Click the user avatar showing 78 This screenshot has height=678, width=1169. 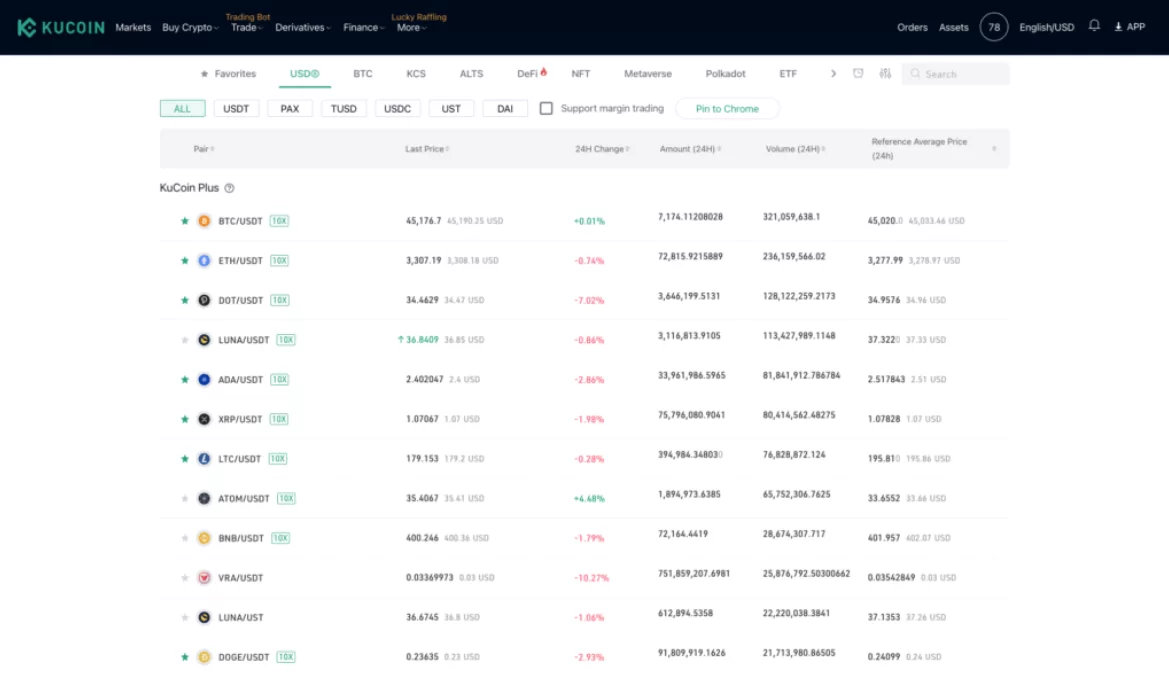click(x=994, y=27)
